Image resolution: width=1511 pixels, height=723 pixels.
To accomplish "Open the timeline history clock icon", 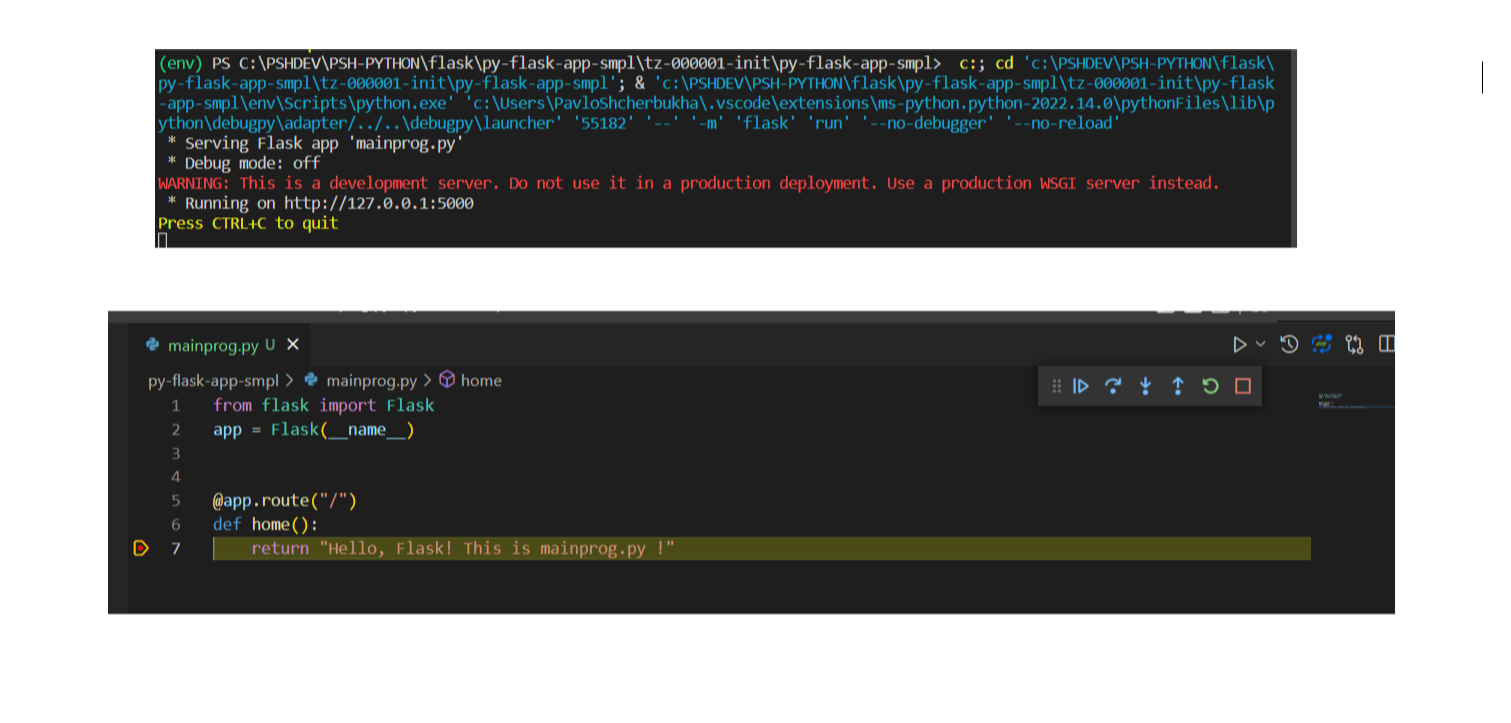I will coord(1290,345).
